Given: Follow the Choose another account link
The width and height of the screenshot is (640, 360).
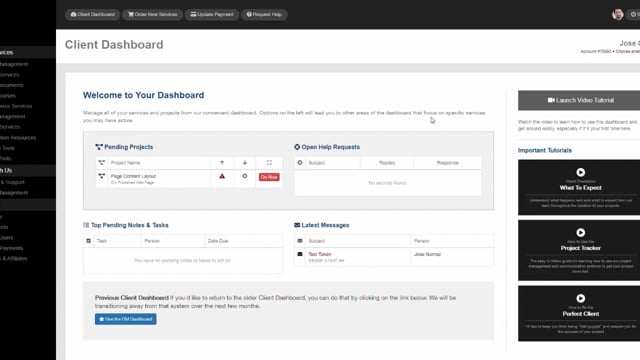Looking at the screenshot, I should coord(628,51).
